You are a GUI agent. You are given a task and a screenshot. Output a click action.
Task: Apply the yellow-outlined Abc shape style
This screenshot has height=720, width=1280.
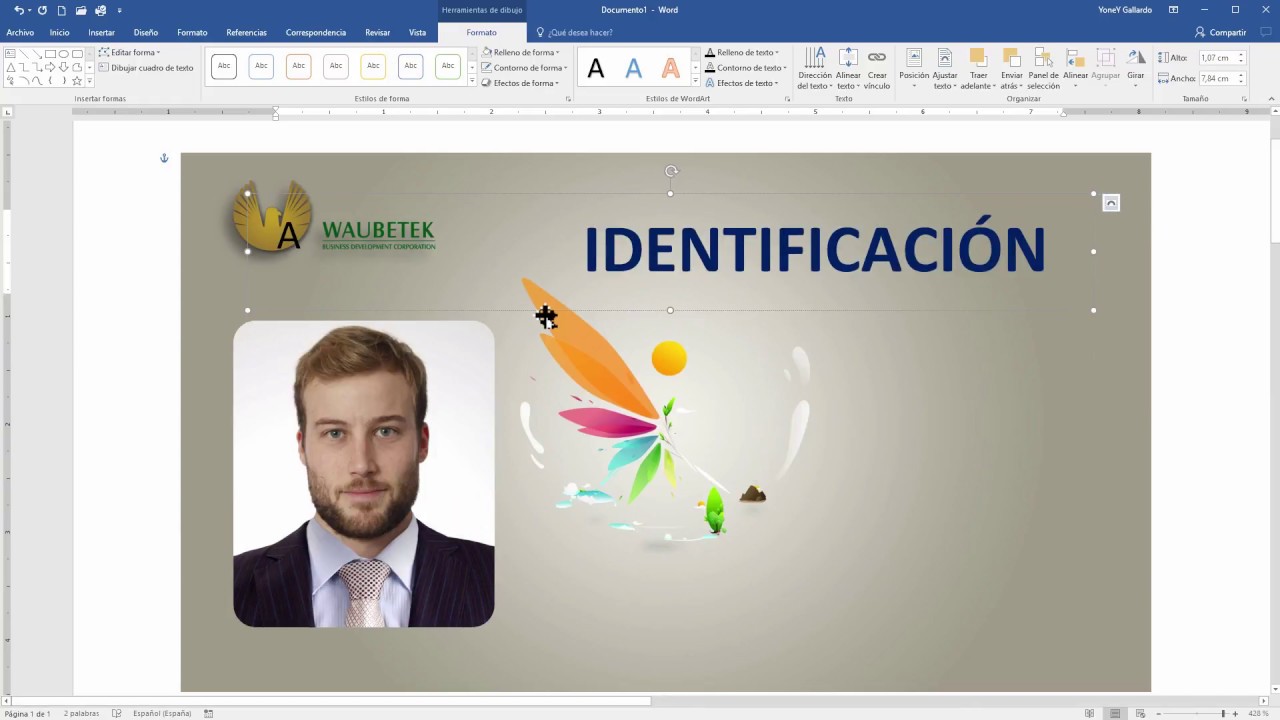point(373,66)
